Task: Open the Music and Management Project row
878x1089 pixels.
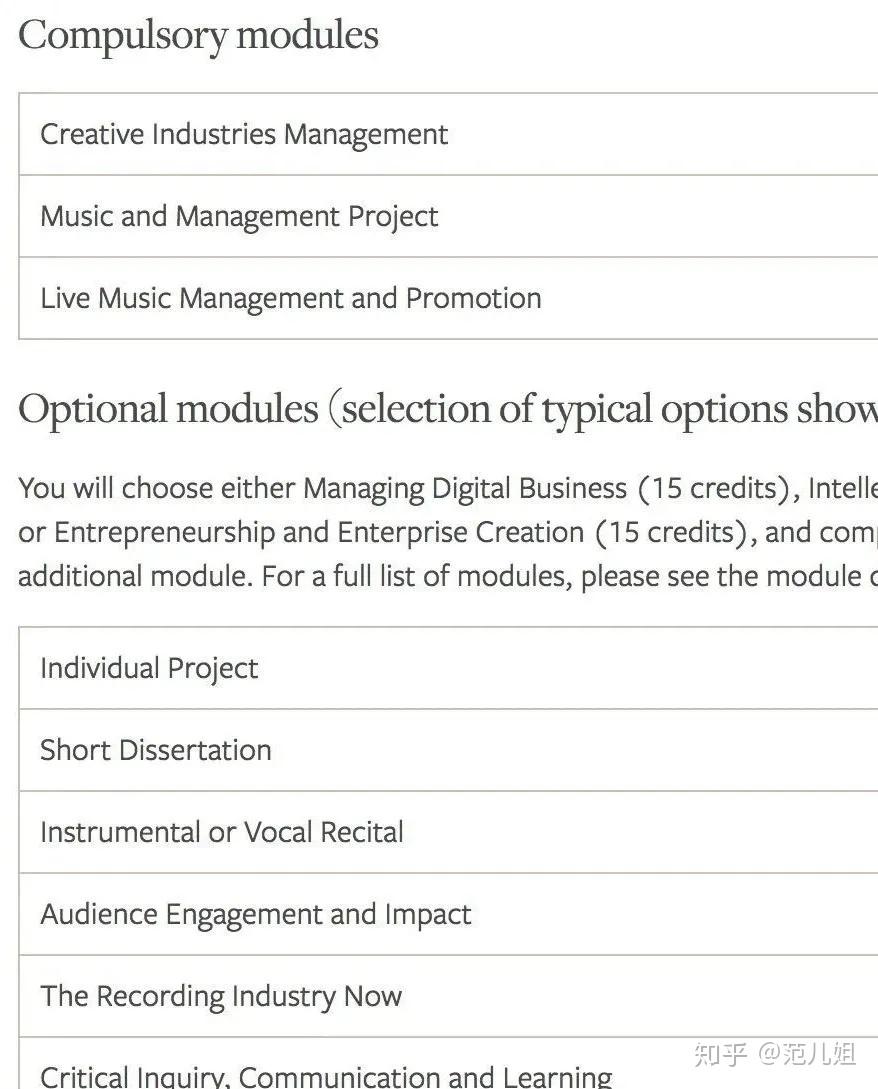Action: (x=239, y=216)
